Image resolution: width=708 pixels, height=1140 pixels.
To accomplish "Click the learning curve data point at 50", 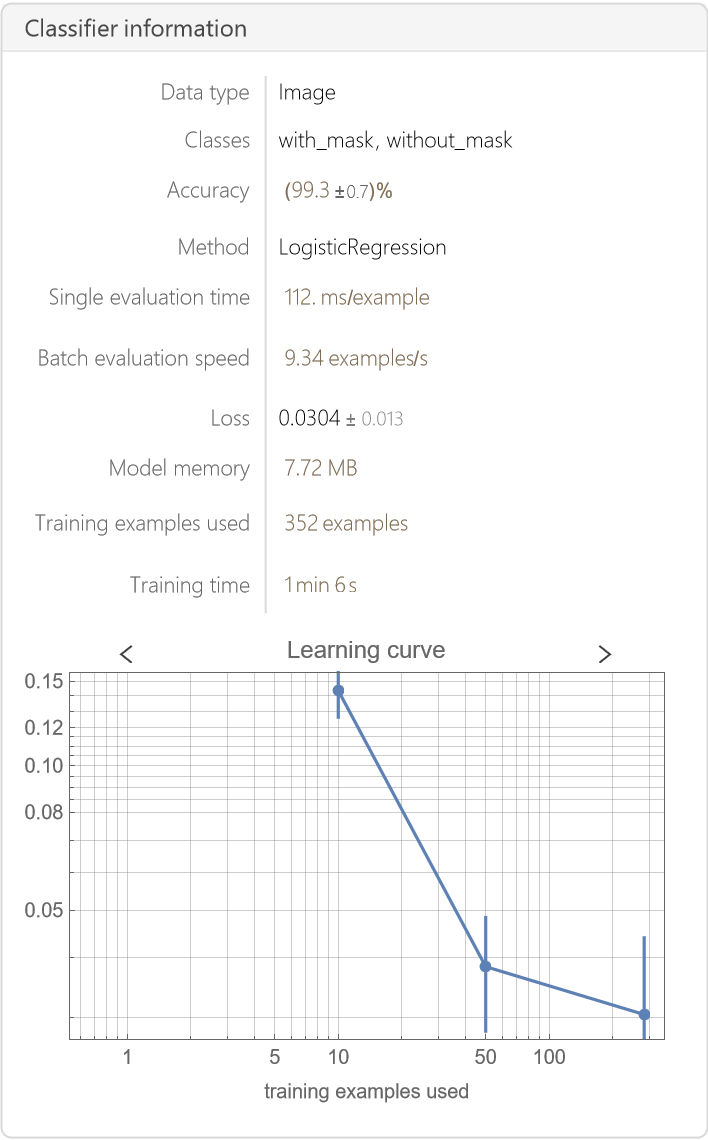I will (x=485, y=966).
